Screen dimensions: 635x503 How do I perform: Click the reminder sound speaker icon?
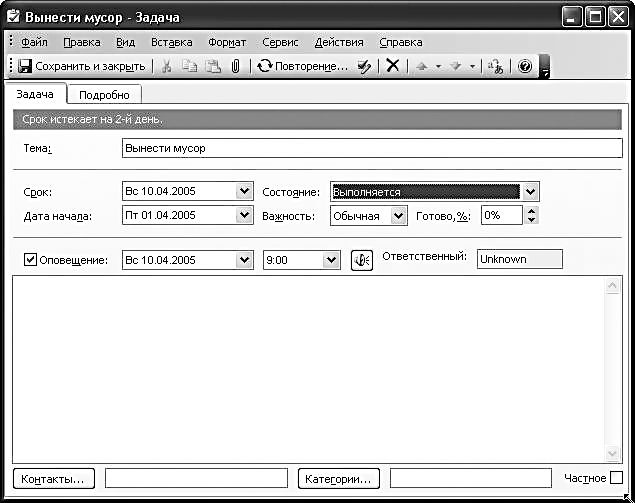tap(361, 260)
